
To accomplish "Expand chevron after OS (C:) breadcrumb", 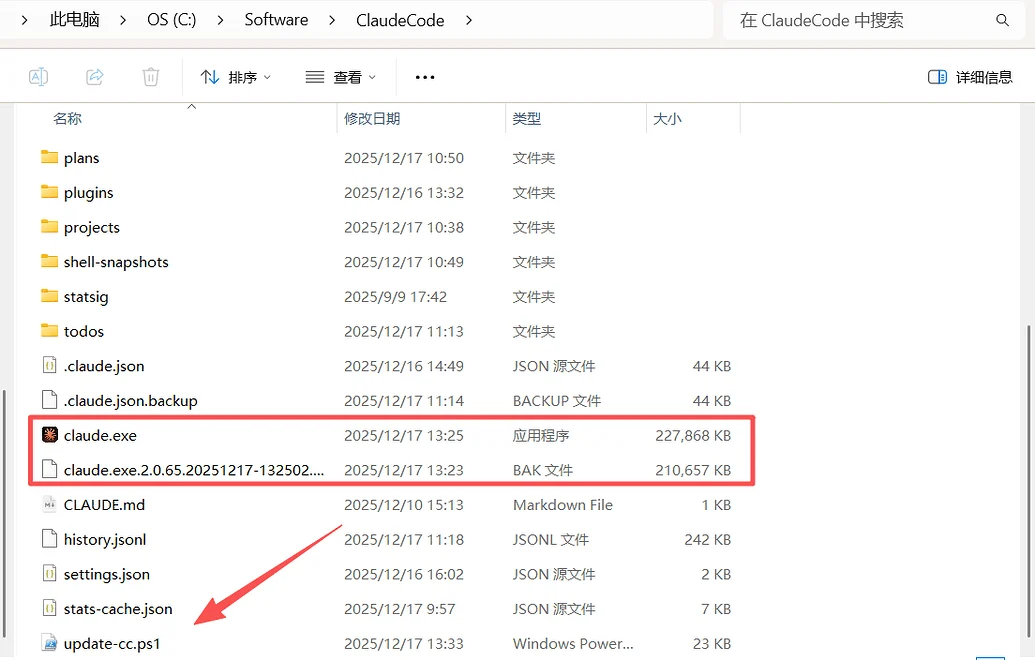I will [x=220, y=20].
